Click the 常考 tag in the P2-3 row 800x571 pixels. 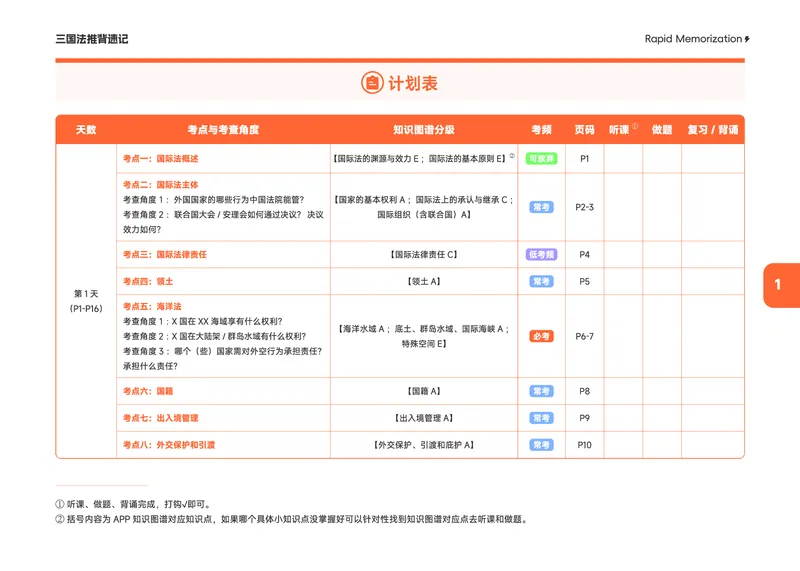coord(541,207)
